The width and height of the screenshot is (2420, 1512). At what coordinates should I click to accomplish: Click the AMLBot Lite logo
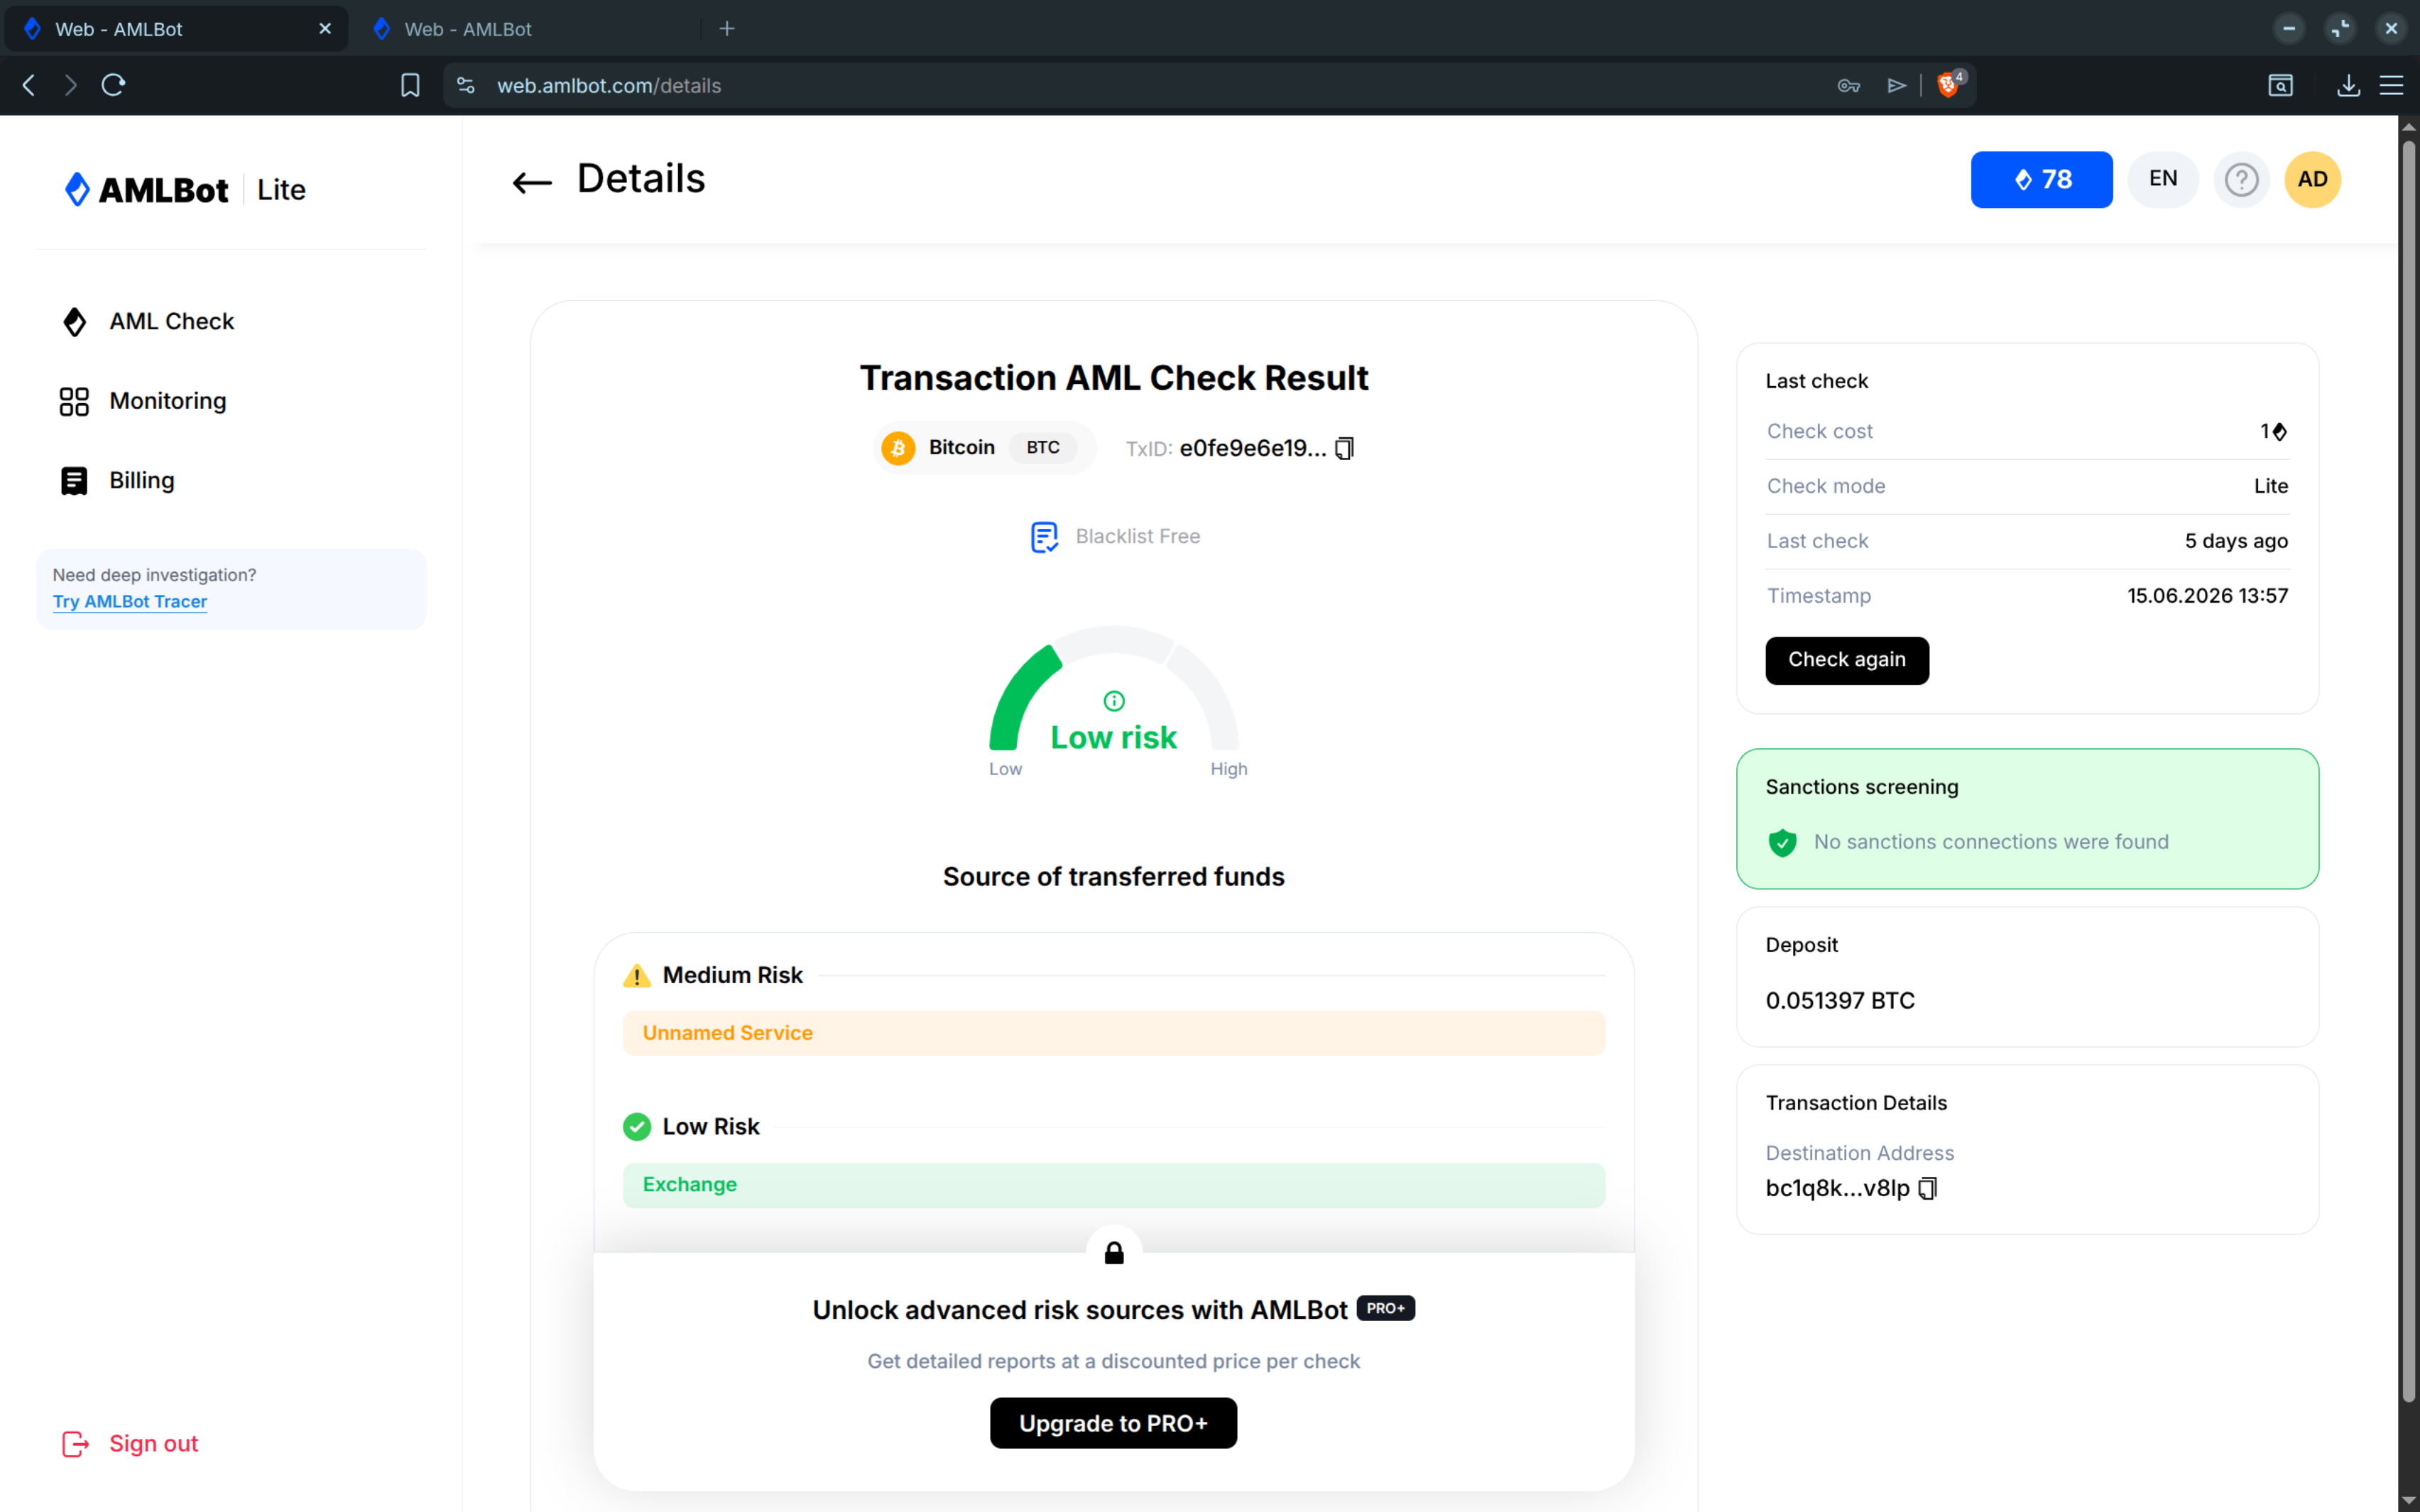(185, 189)
